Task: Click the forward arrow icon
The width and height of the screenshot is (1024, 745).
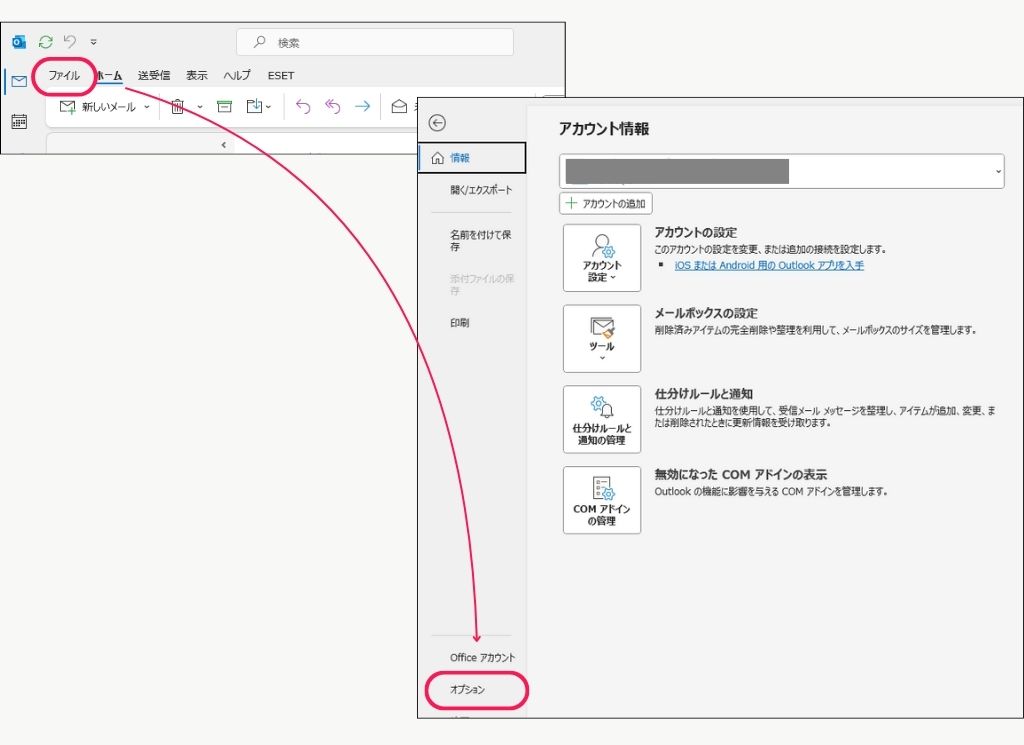Action: click(362, 107)
